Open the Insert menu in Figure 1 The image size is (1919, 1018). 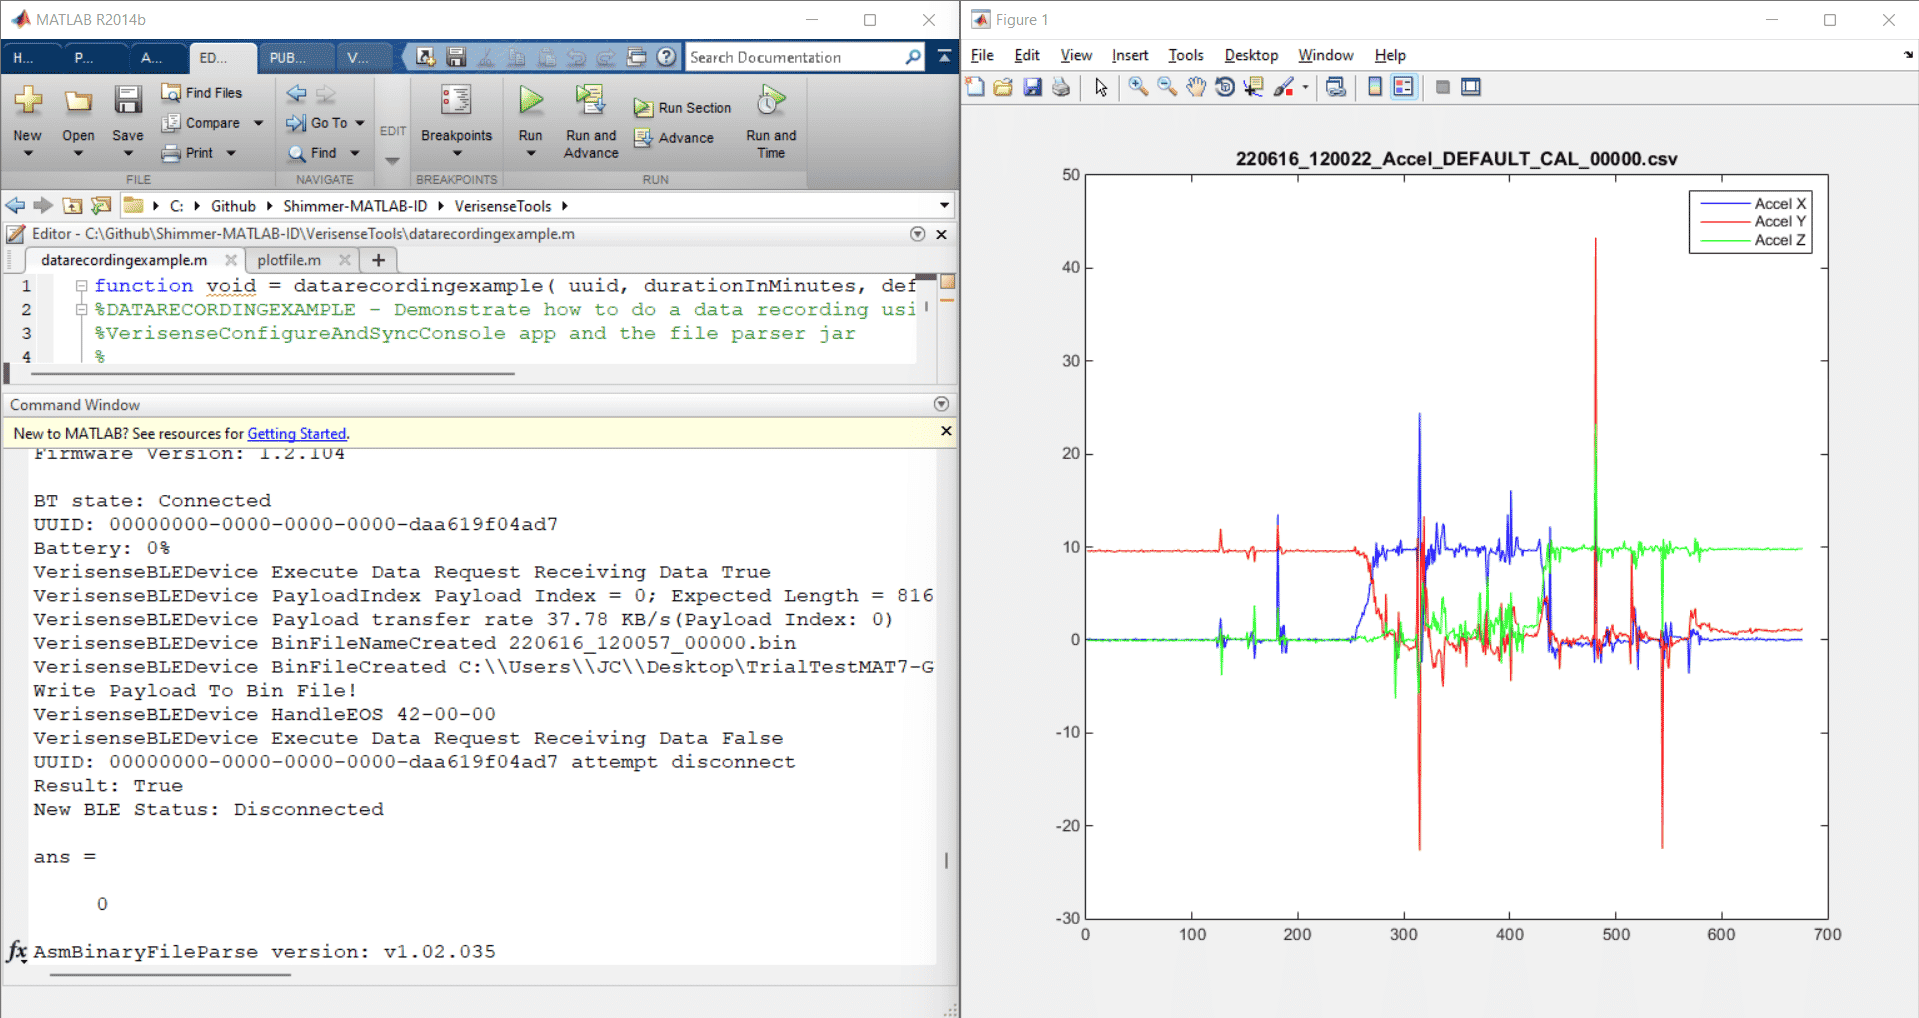click(x=1130, y=55)
